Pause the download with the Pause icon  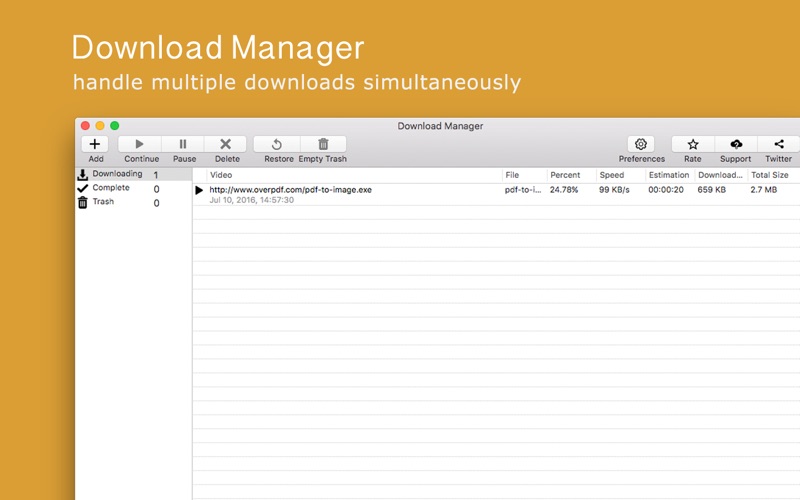[x=183, y=144]
